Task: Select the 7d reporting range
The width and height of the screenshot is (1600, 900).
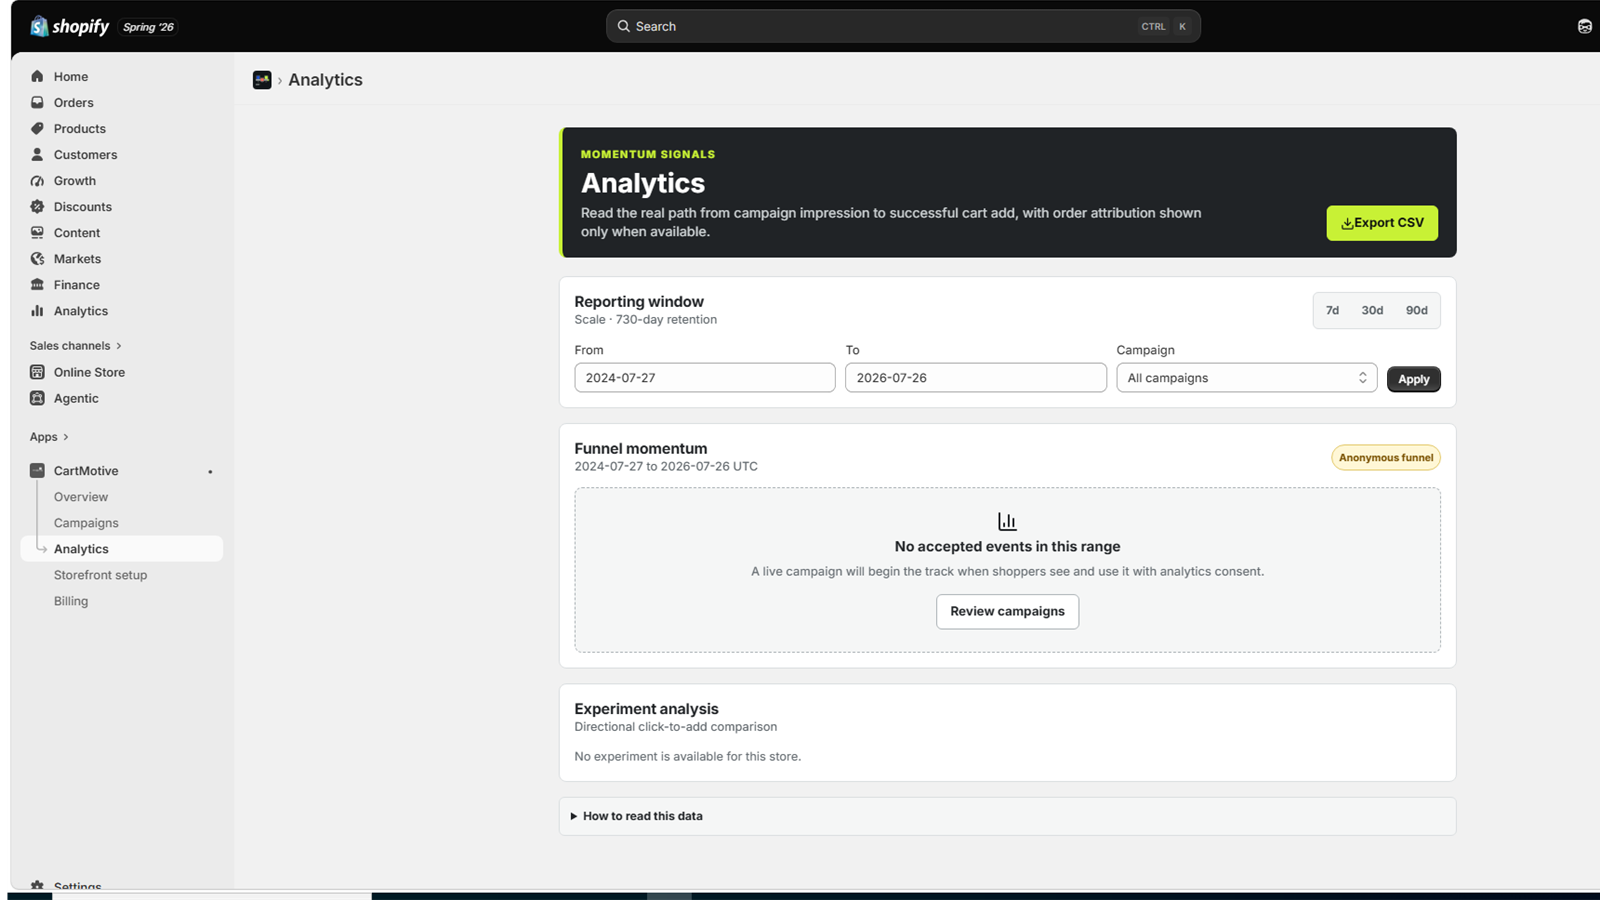Action: click(x=1332, y=310)
